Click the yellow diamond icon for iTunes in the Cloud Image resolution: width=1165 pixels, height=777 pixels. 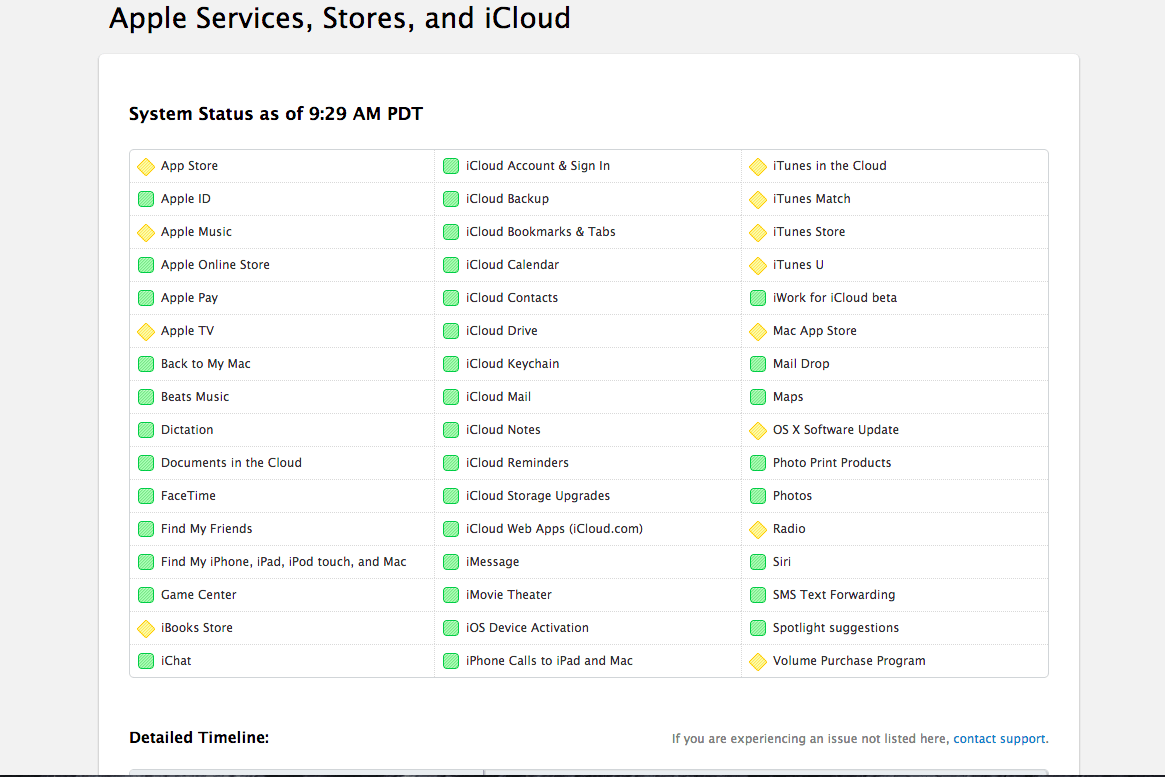758,166
